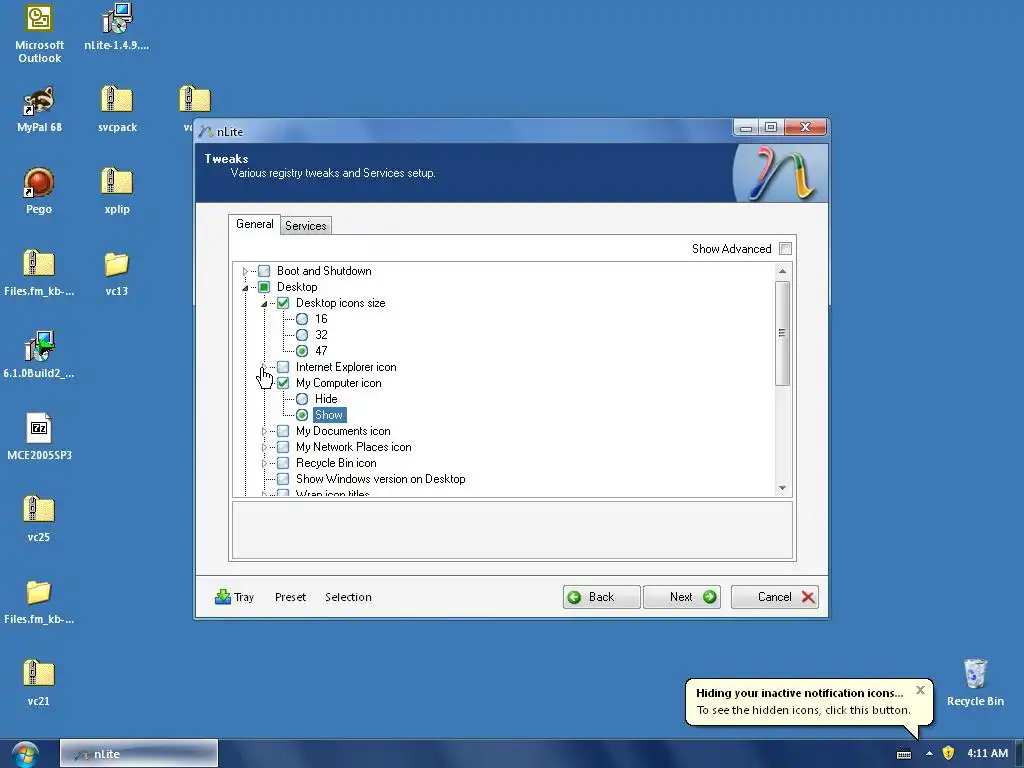Show hidden notification icons arrow

click(x=929, y=754)
